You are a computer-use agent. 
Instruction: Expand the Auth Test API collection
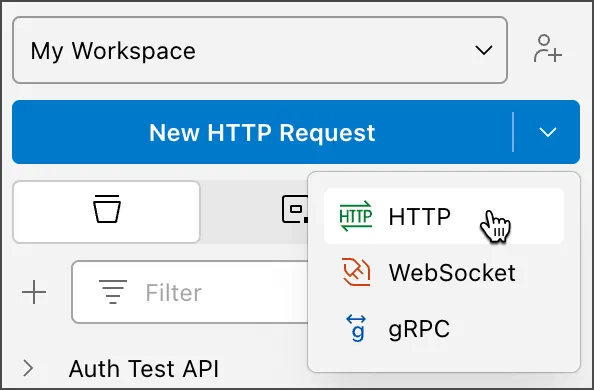(x=28, y=368)
